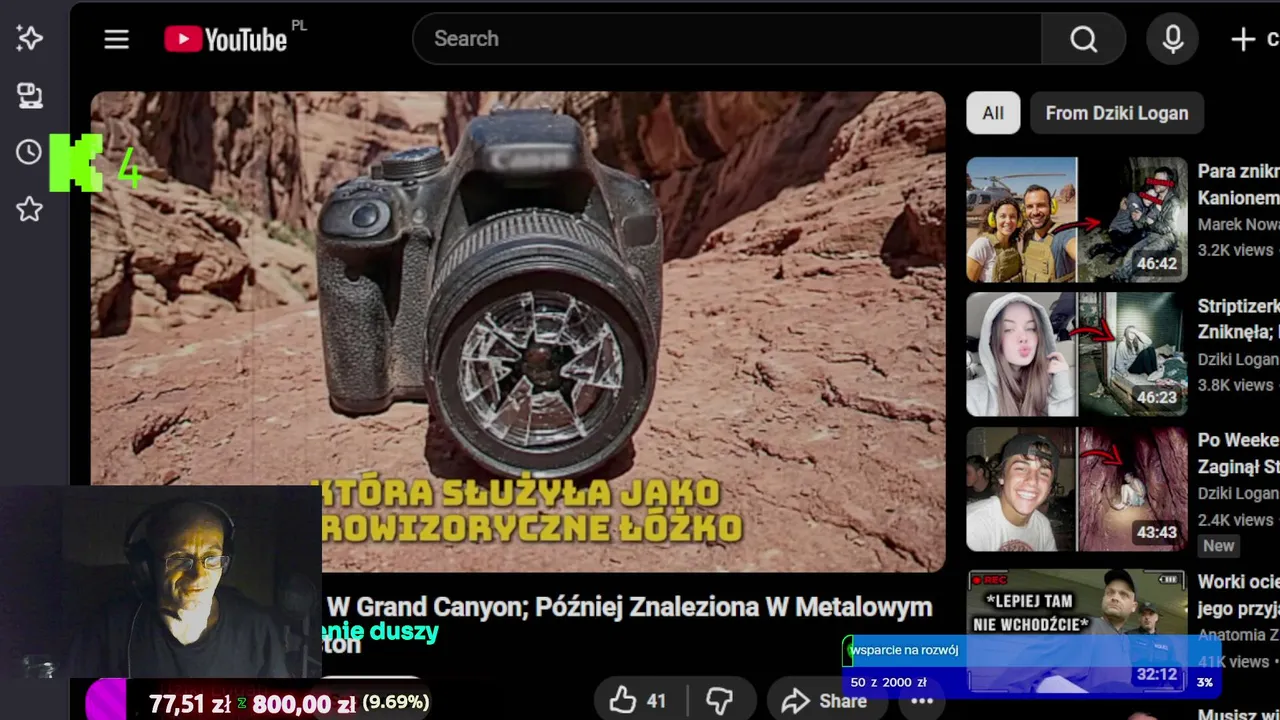
Task: Open the computer icon in browser sidebar
Action: [x=29, y=96]
